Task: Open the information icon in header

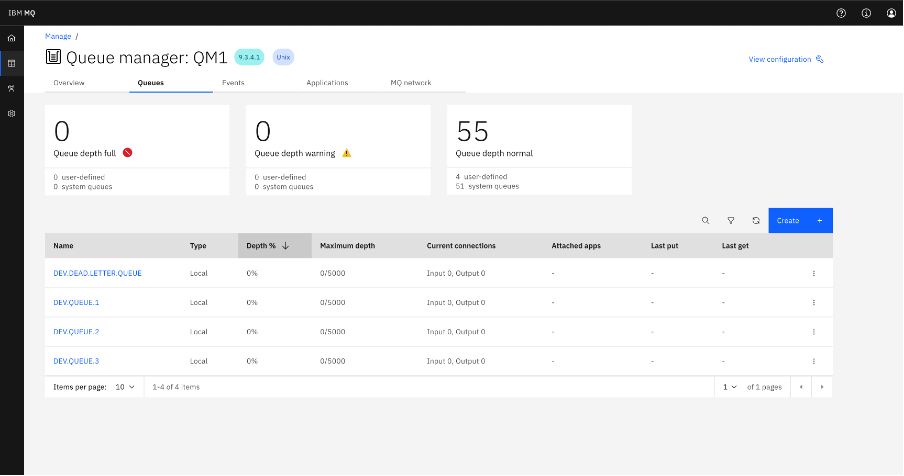Action: click(866, 13)
